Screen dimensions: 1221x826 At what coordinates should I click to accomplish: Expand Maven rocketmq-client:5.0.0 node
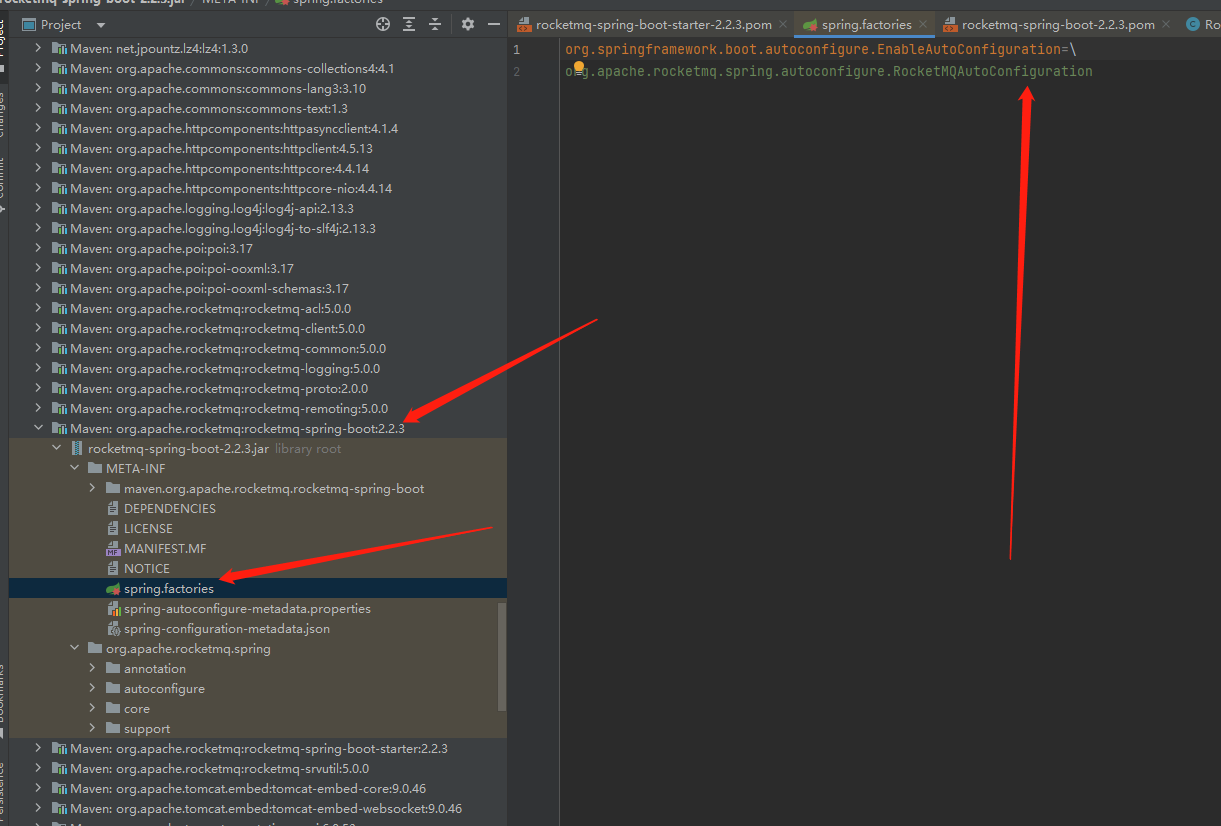coord(38,328)
